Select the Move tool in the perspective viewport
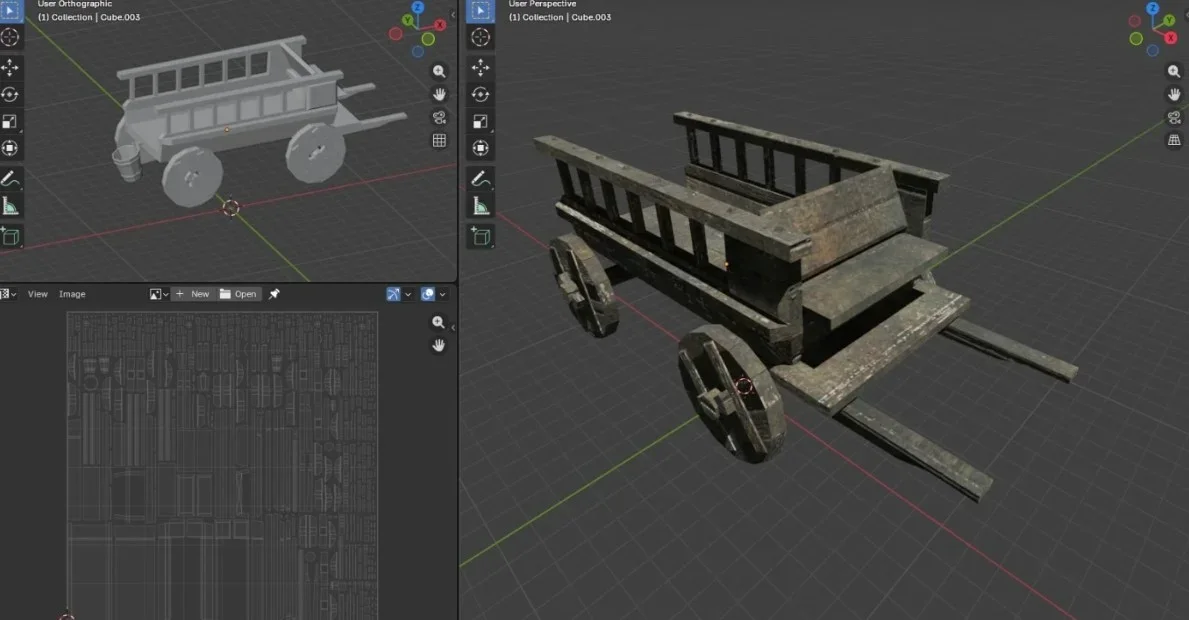 click(481, 67)
